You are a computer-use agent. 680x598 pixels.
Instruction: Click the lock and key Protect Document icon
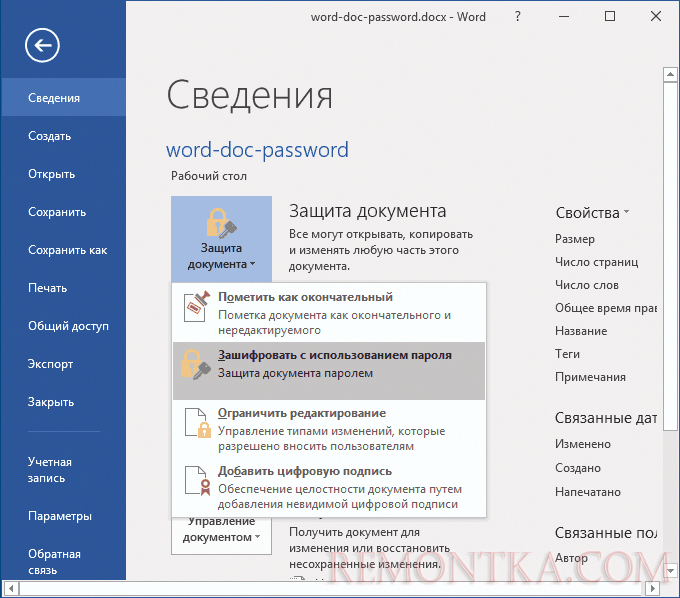pyautogui.click(x=221, y=223)
